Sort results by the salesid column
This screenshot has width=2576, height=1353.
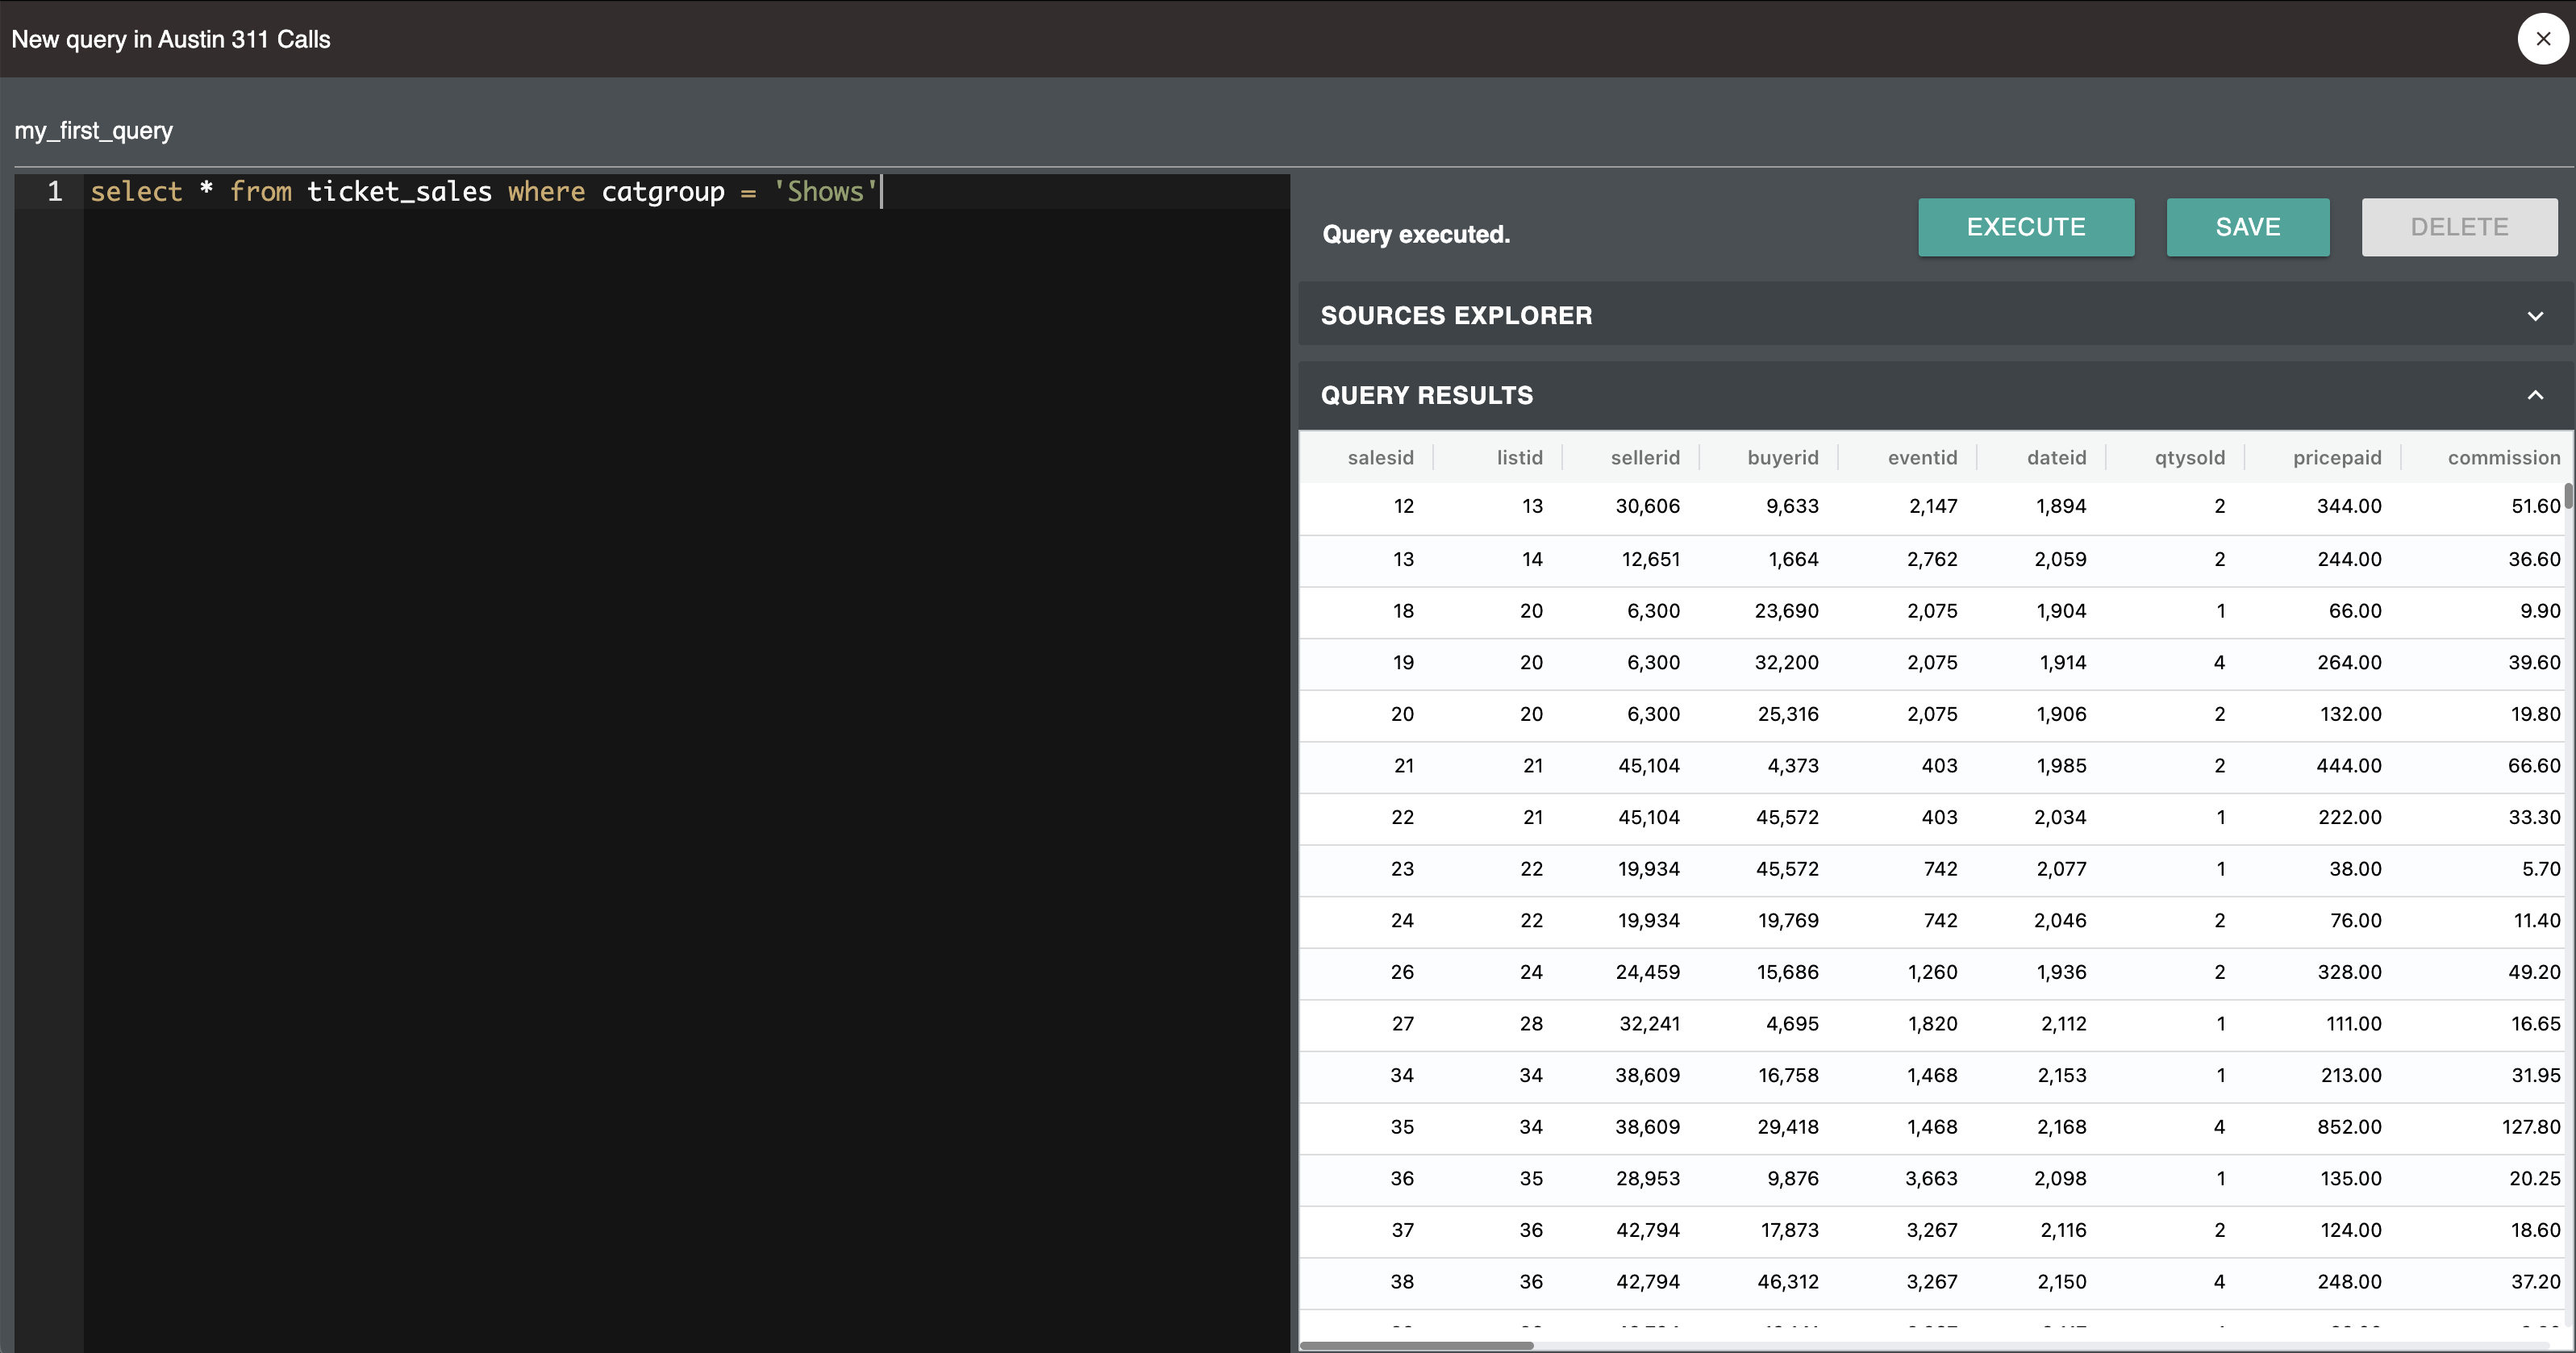click(1381, 457)
